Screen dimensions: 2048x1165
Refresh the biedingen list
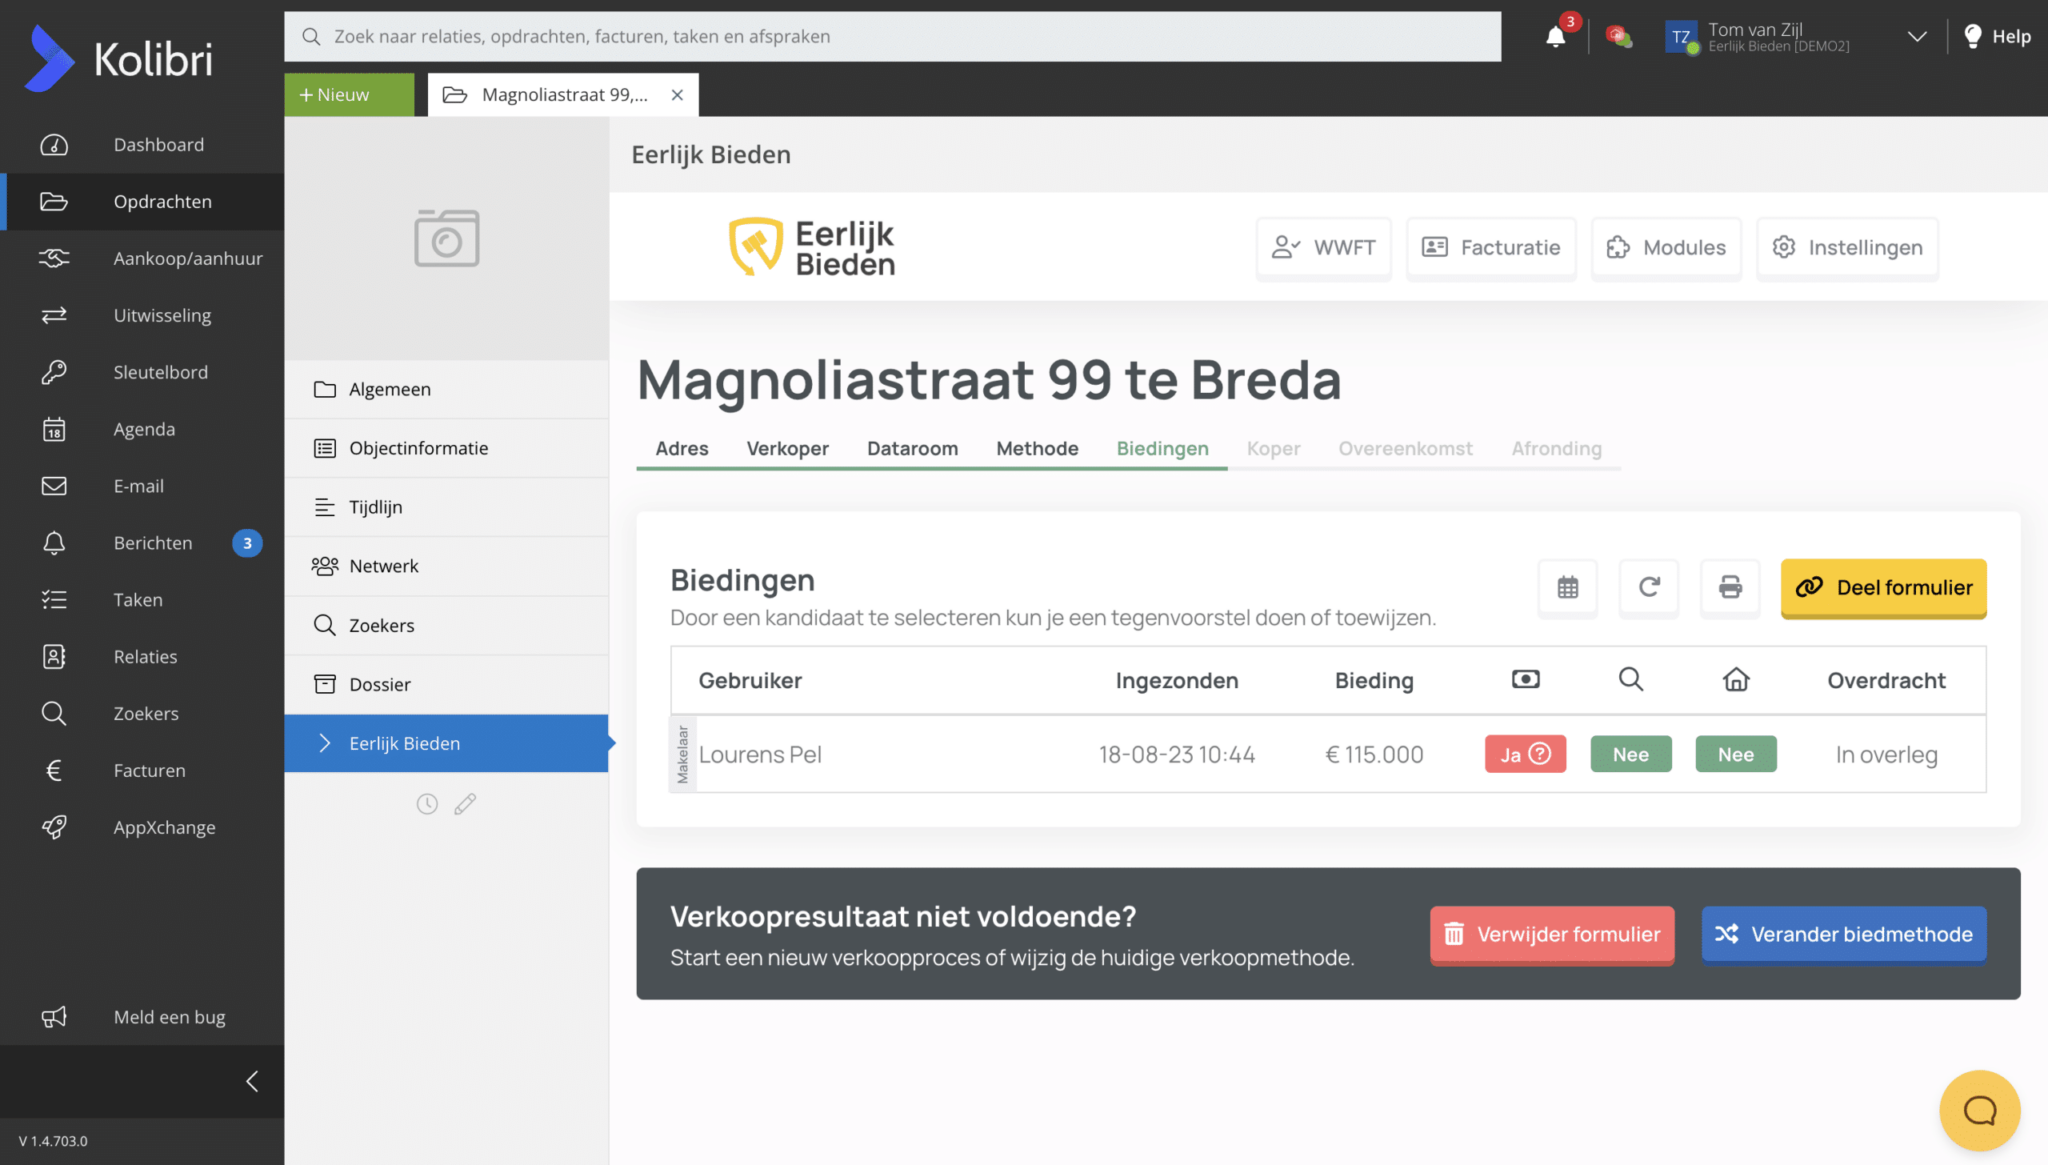1649,588
